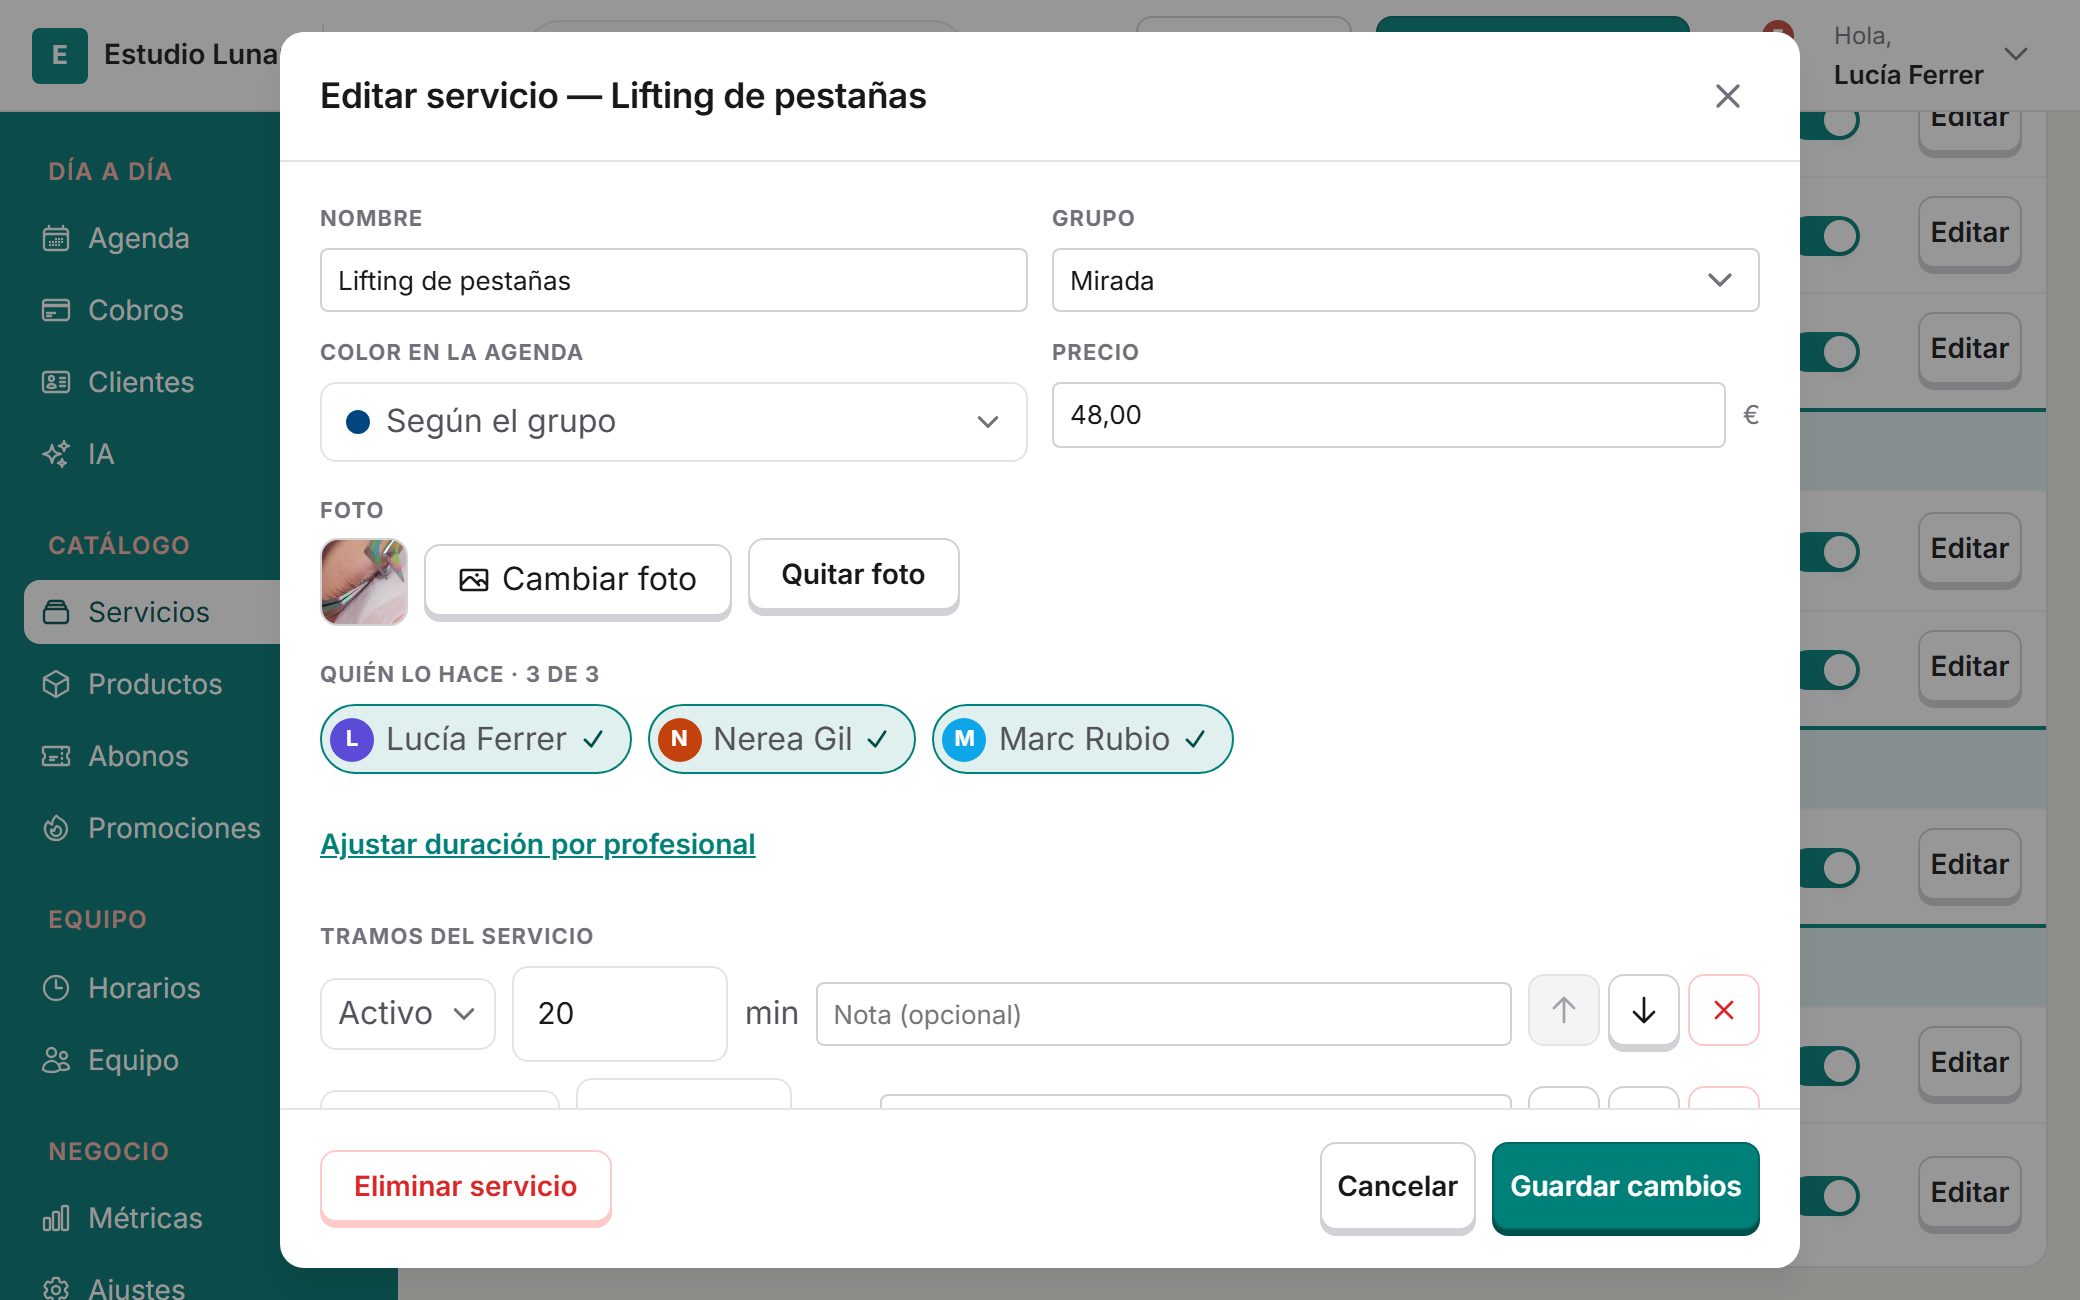Viewport: 2080px width, 1300px height.
Task: Deselect Marc Rubio as professional
Action: tap(1082, 739)
